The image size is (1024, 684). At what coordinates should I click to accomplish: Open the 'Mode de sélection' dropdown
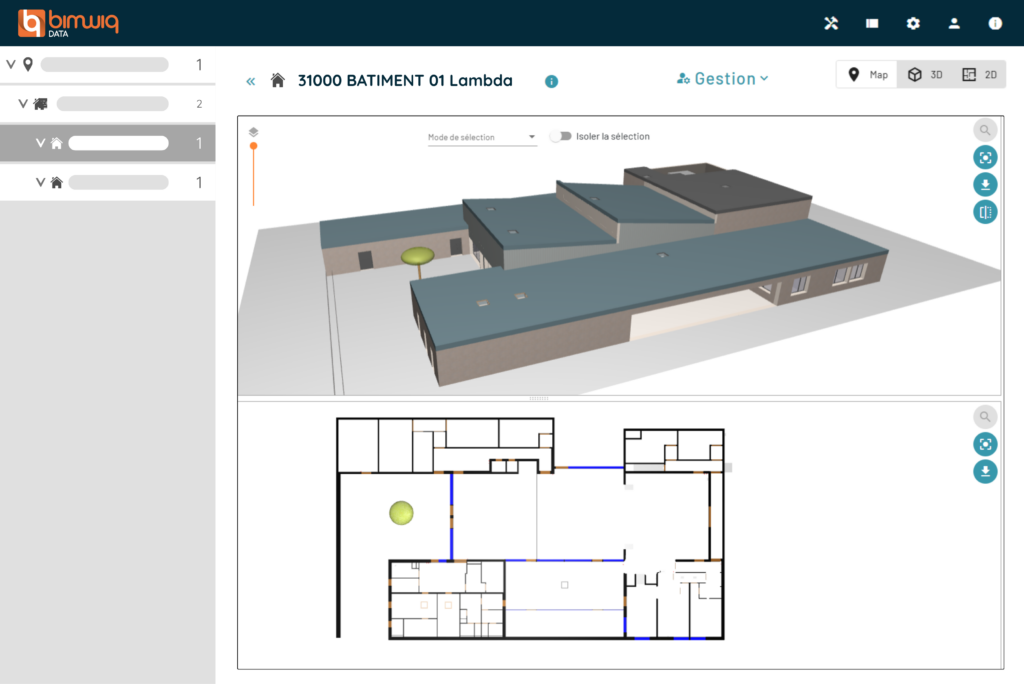482,137
